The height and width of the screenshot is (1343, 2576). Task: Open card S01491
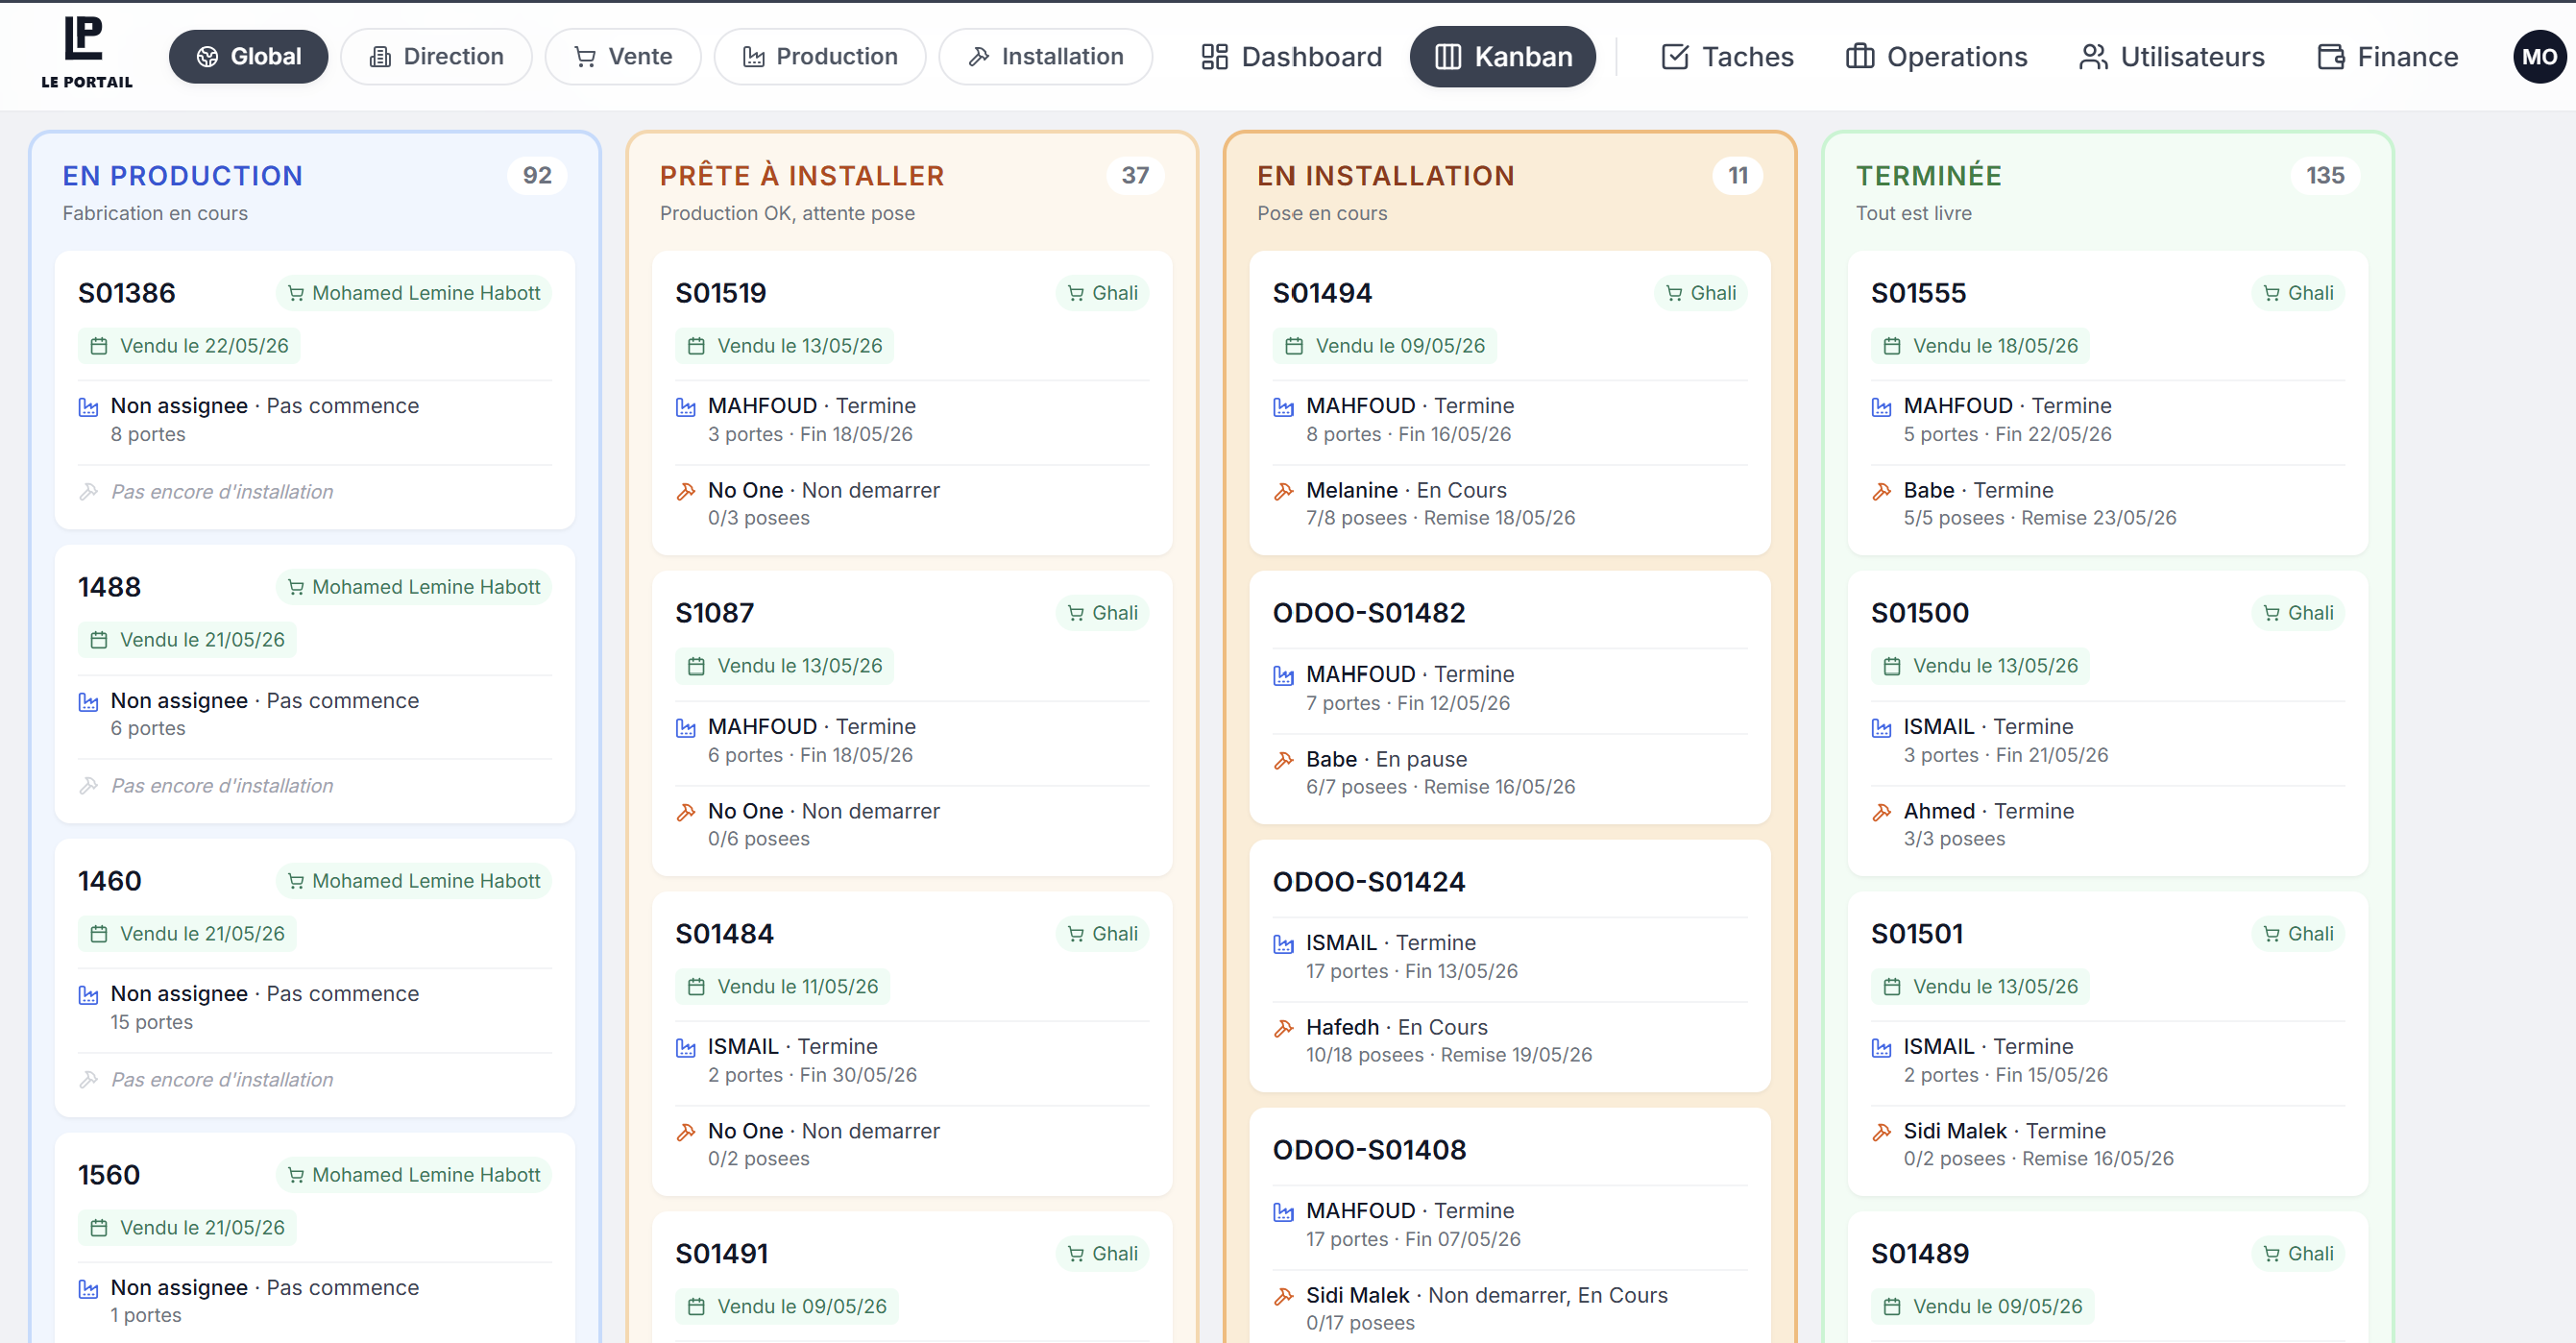[911, 1277]
